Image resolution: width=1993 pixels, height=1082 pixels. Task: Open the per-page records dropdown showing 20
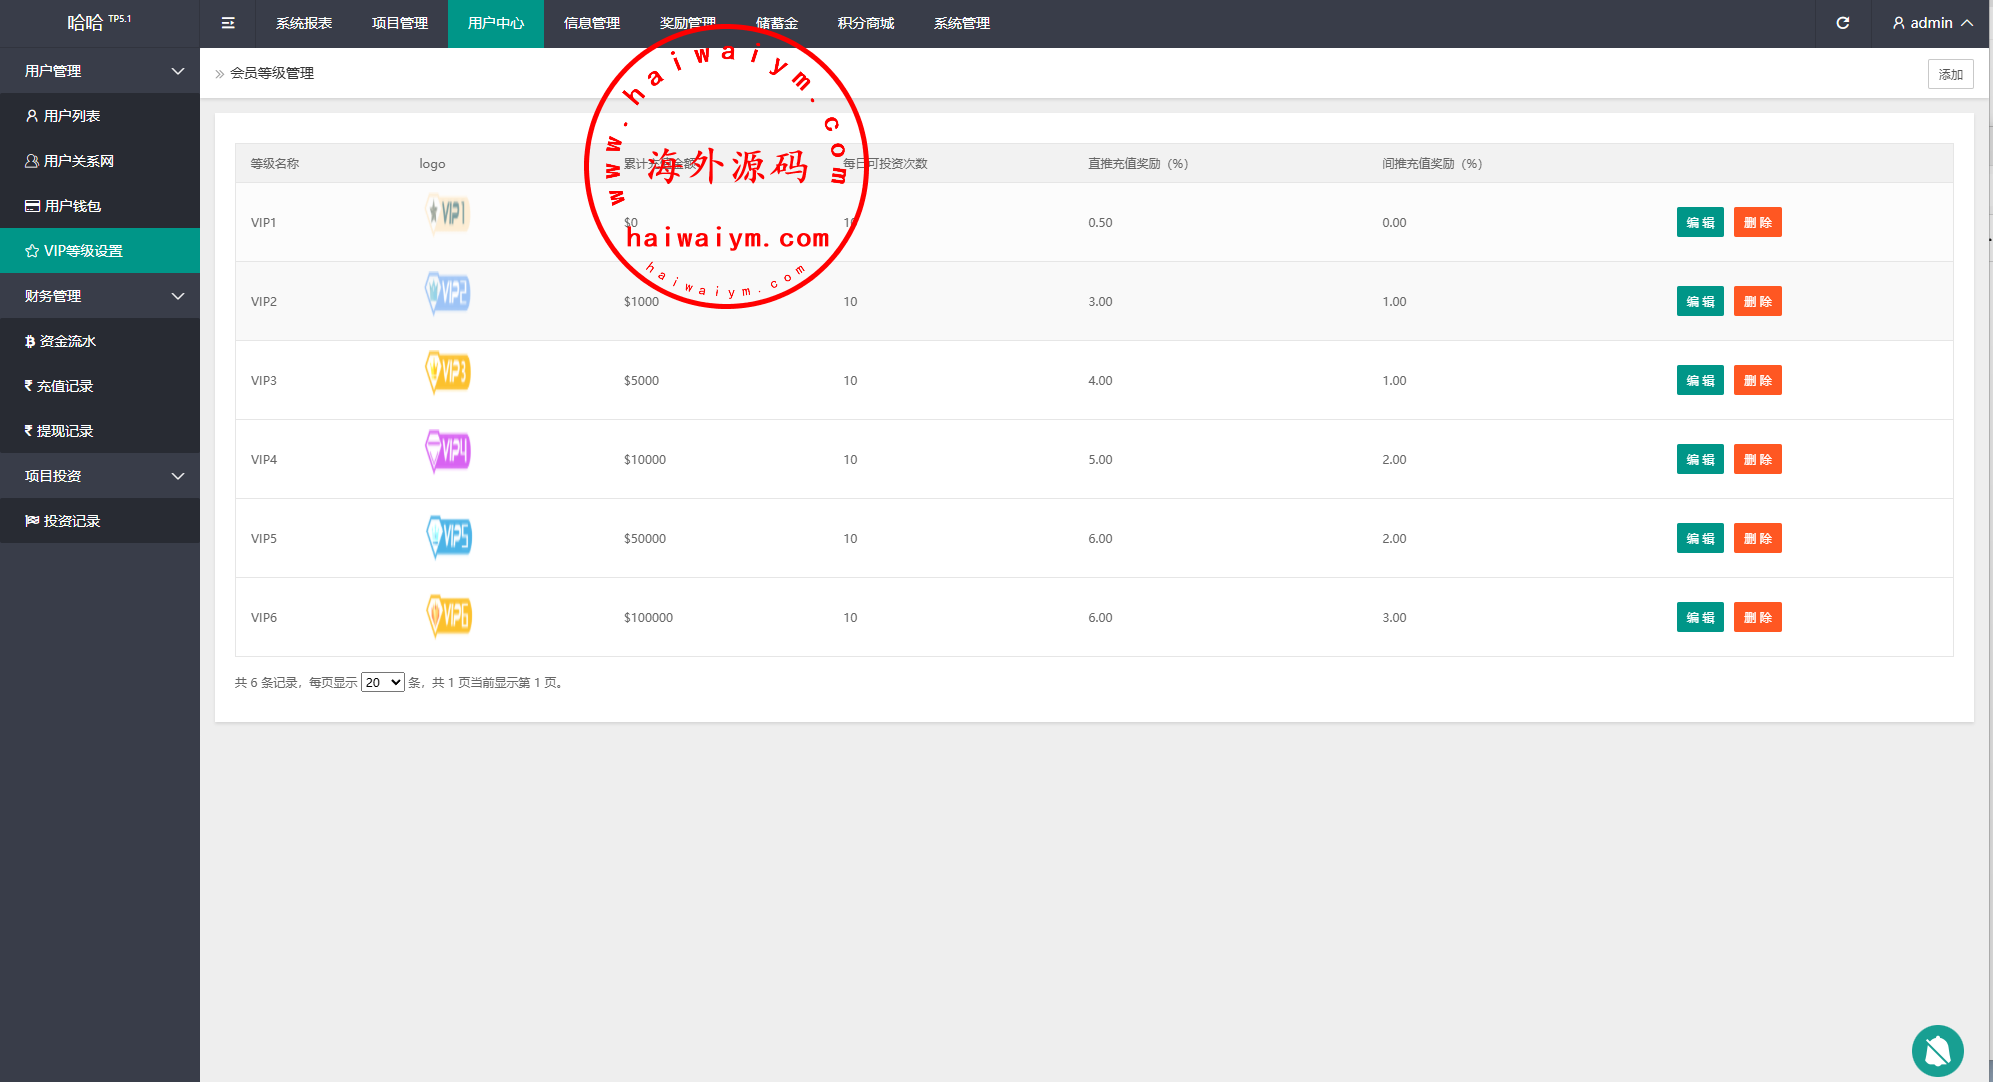click(382, 682)
